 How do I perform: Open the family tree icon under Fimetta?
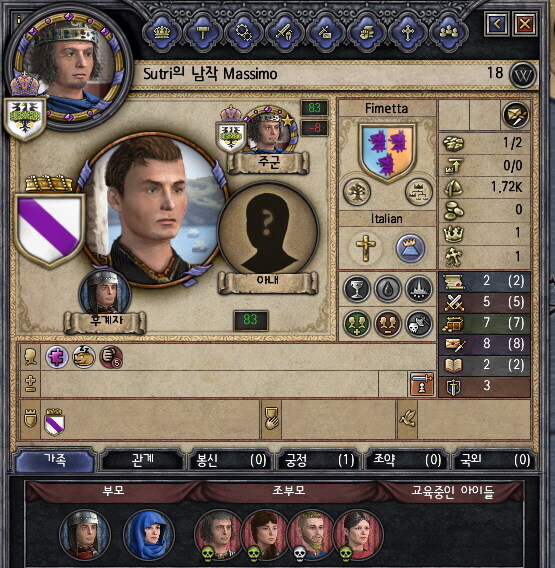(x=357, y=192)
